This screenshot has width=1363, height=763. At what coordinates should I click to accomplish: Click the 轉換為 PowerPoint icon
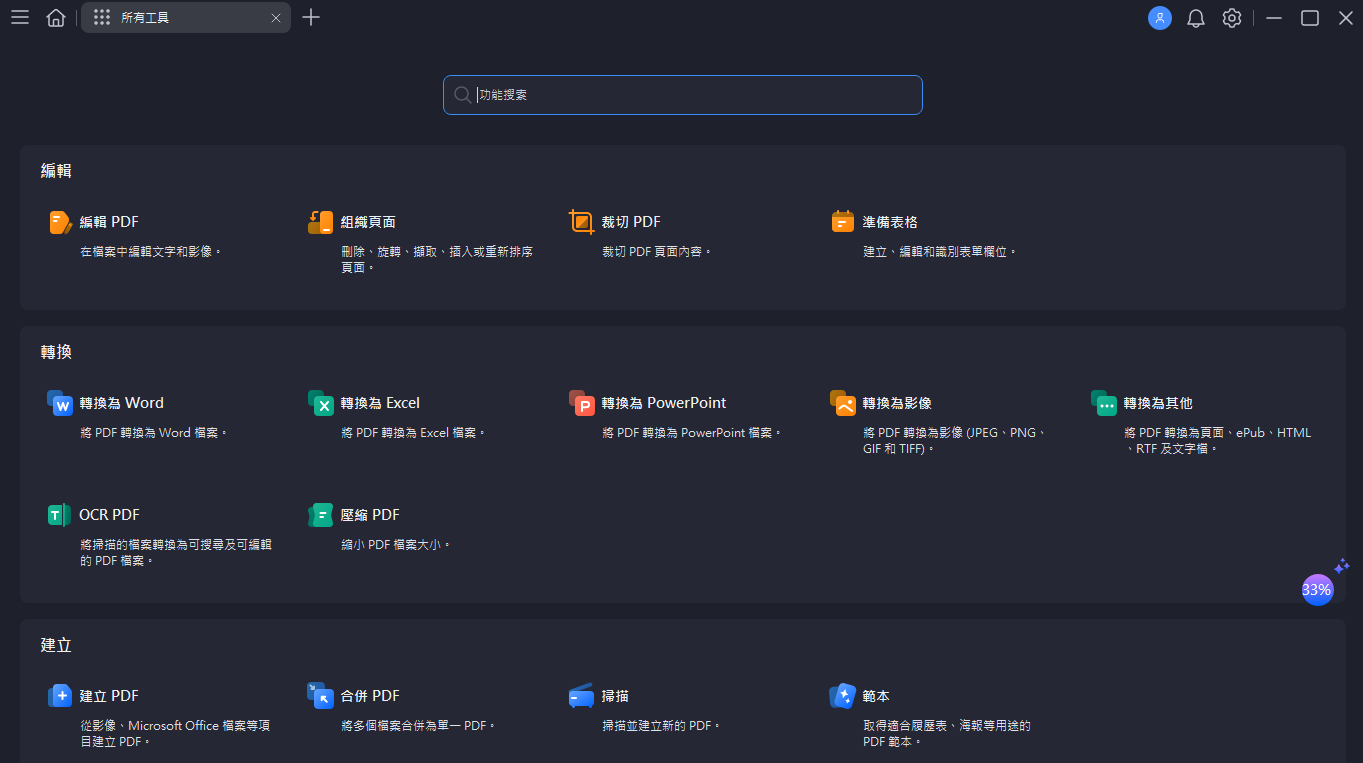pos(582,403)
